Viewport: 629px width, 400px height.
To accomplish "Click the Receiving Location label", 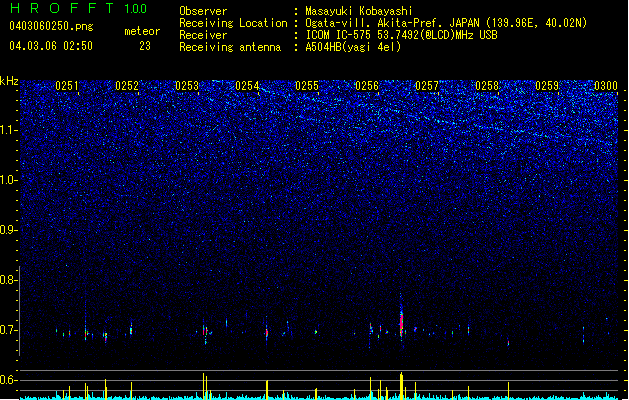I will click(233, 23).
